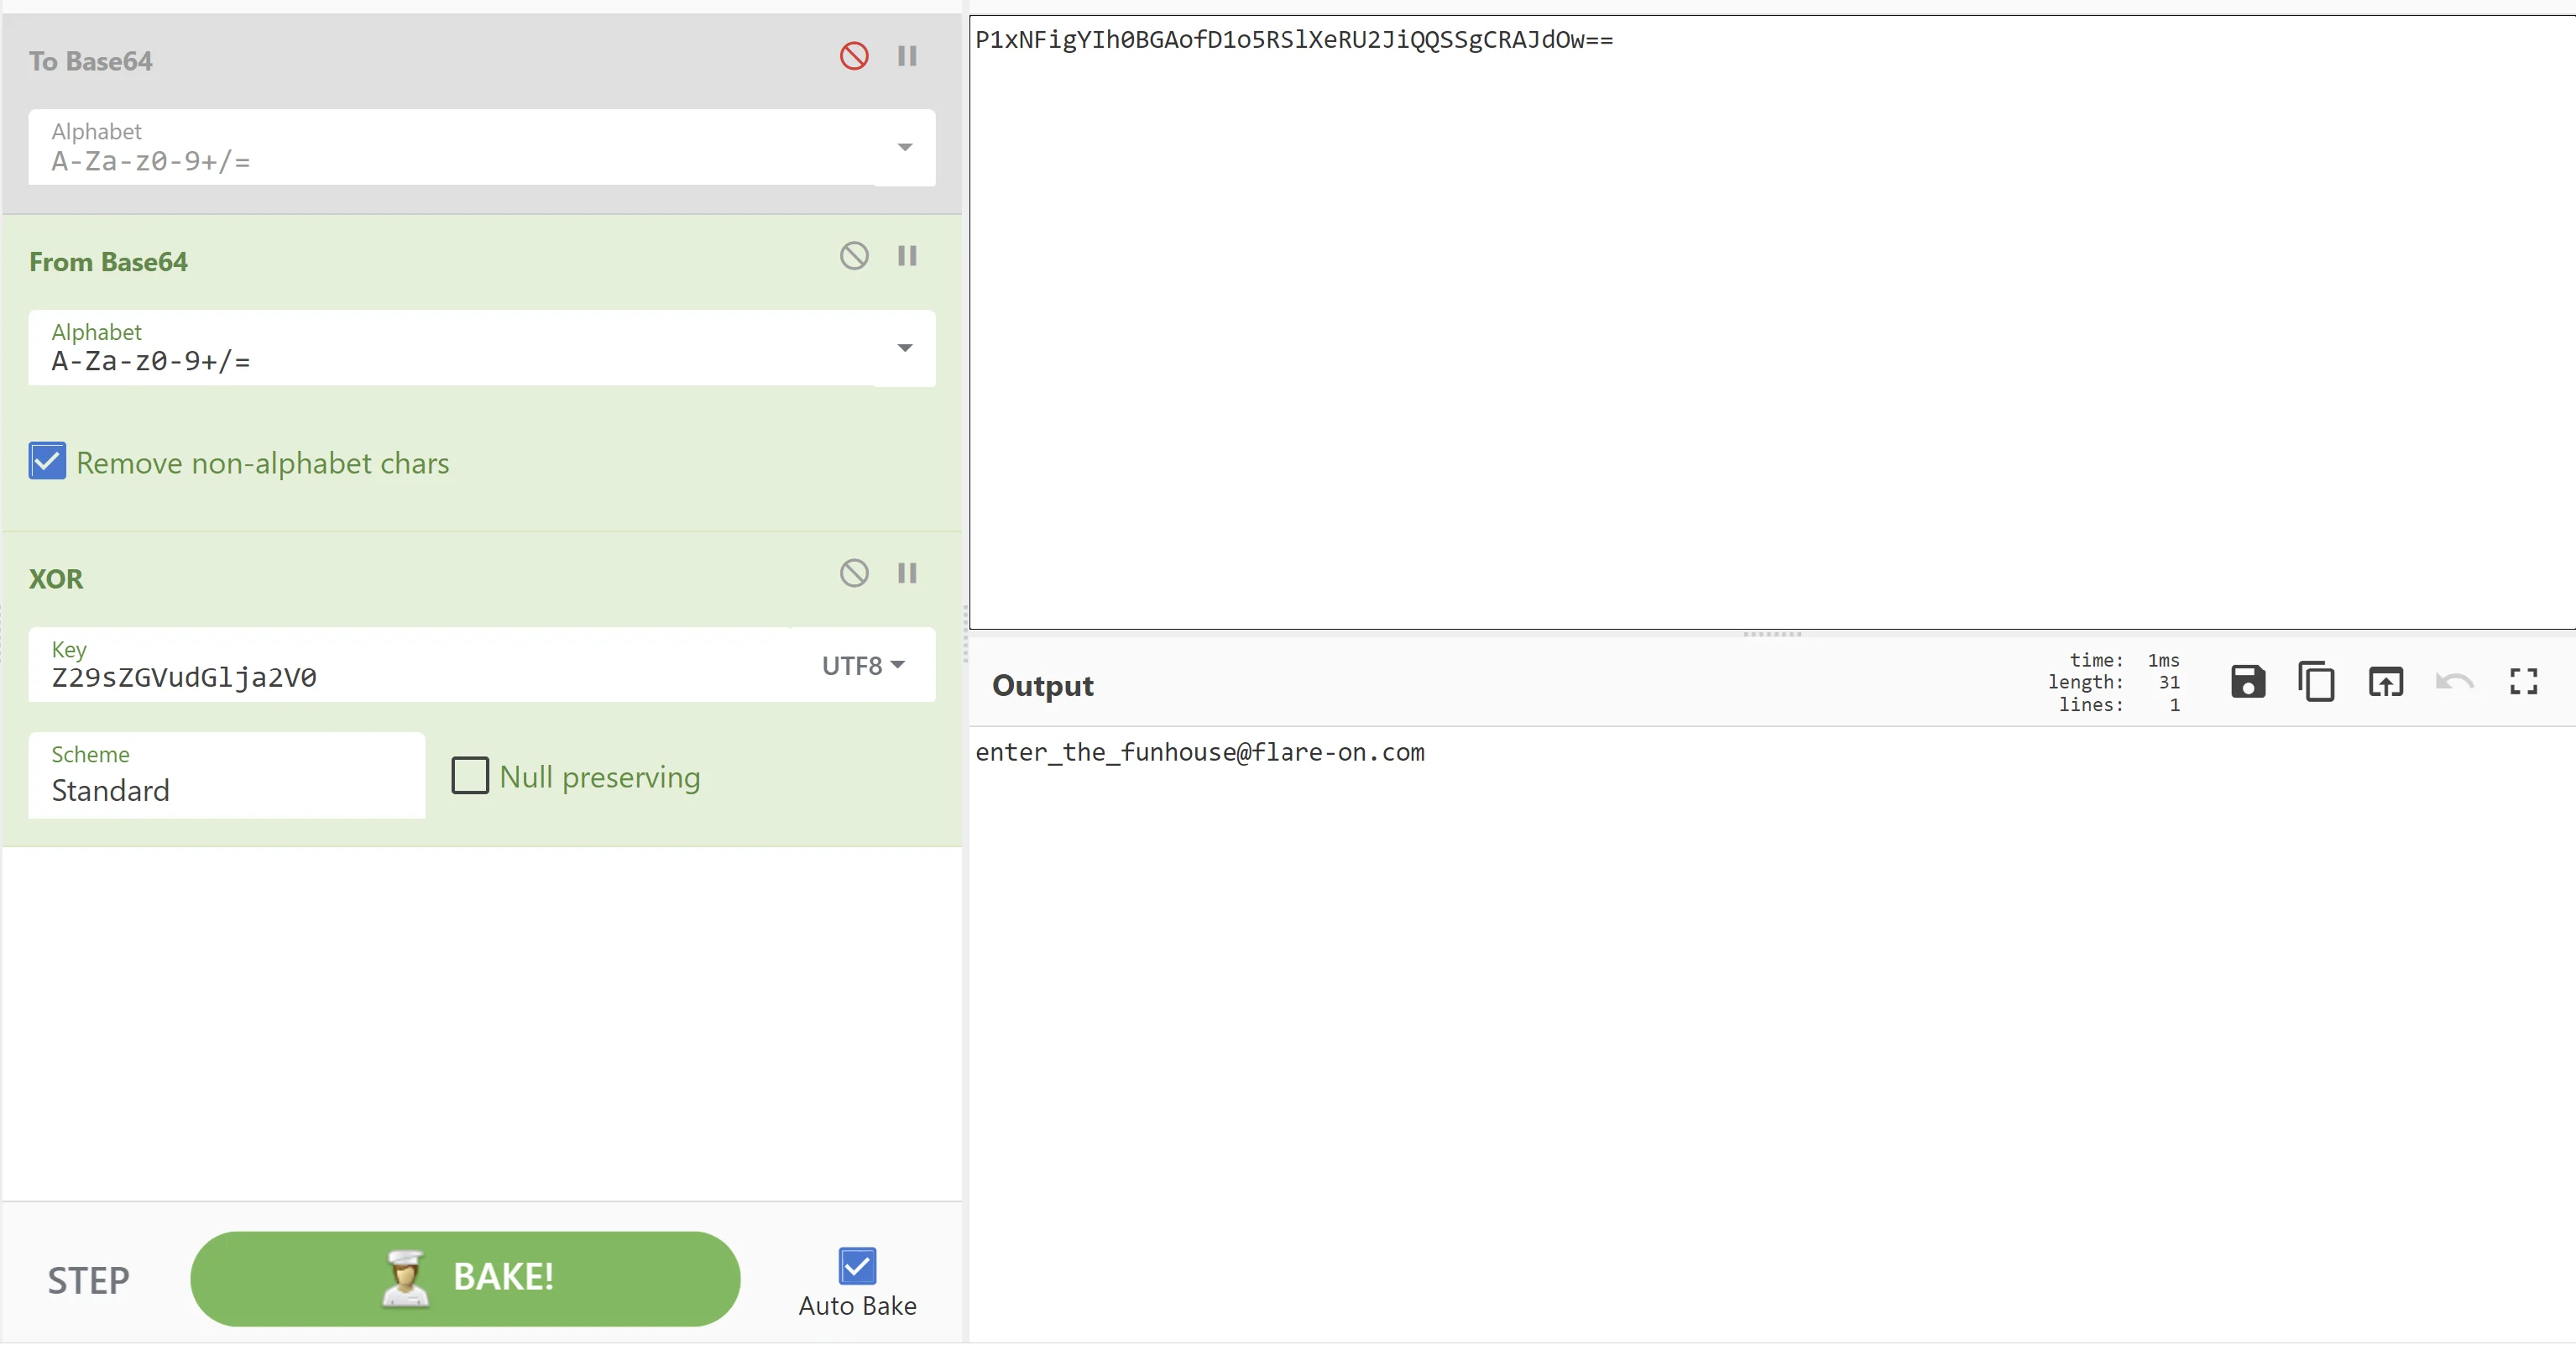The image size is (2576, 1345).
Task: Toggle the Auto Bake checkbox
Action: coord(857,1266)
